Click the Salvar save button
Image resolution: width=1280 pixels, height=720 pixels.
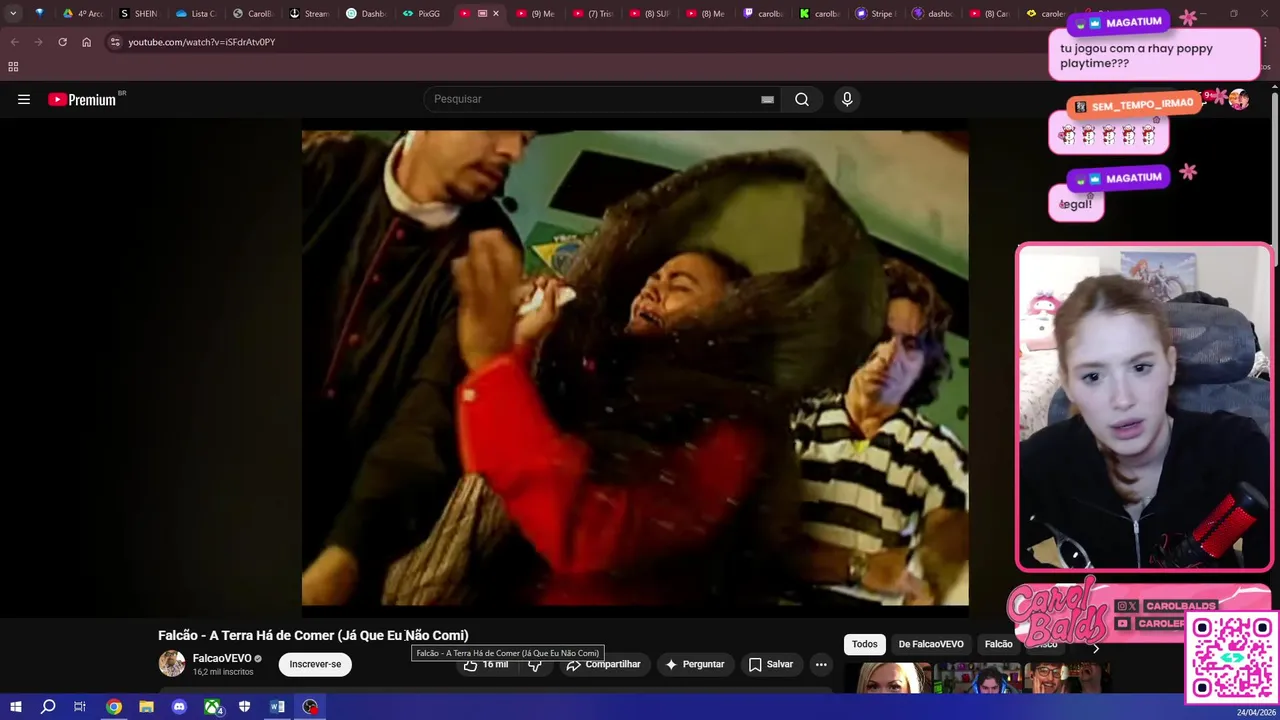771,664
